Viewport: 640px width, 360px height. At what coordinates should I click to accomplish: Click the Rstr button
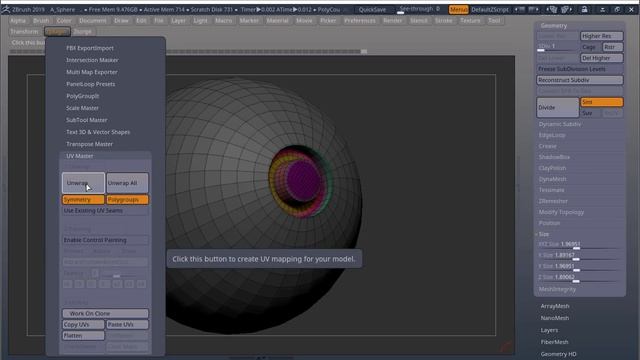coord(613,47)
